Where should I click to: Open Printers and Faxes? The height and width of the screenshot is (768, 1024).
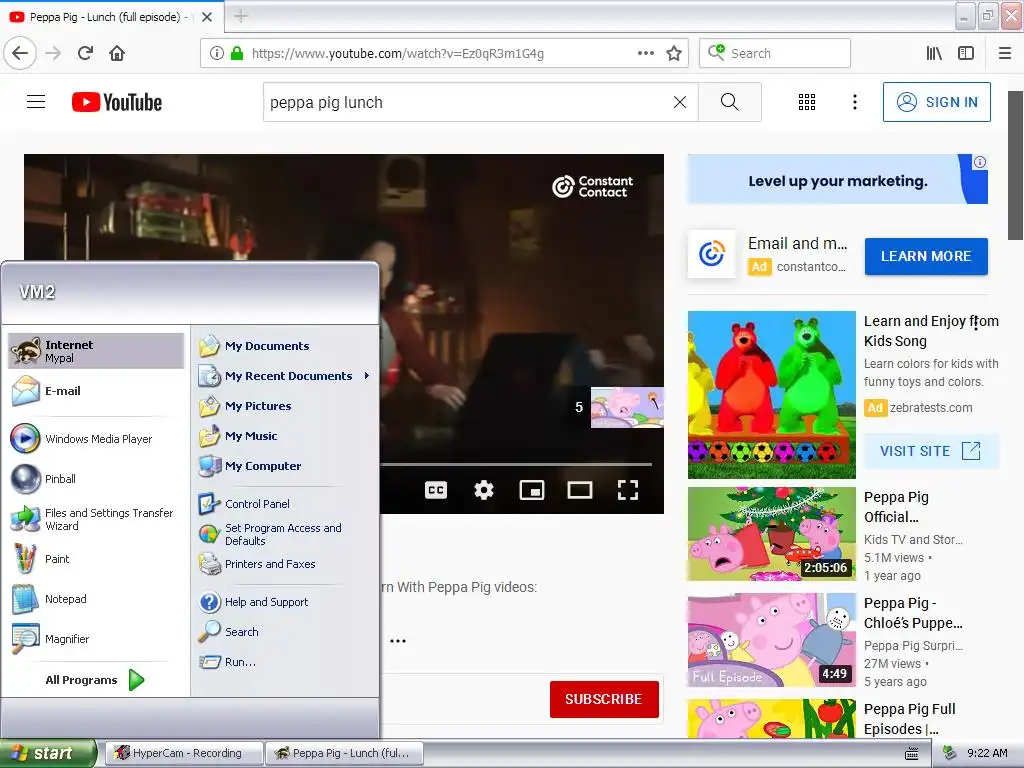[285, 564]
